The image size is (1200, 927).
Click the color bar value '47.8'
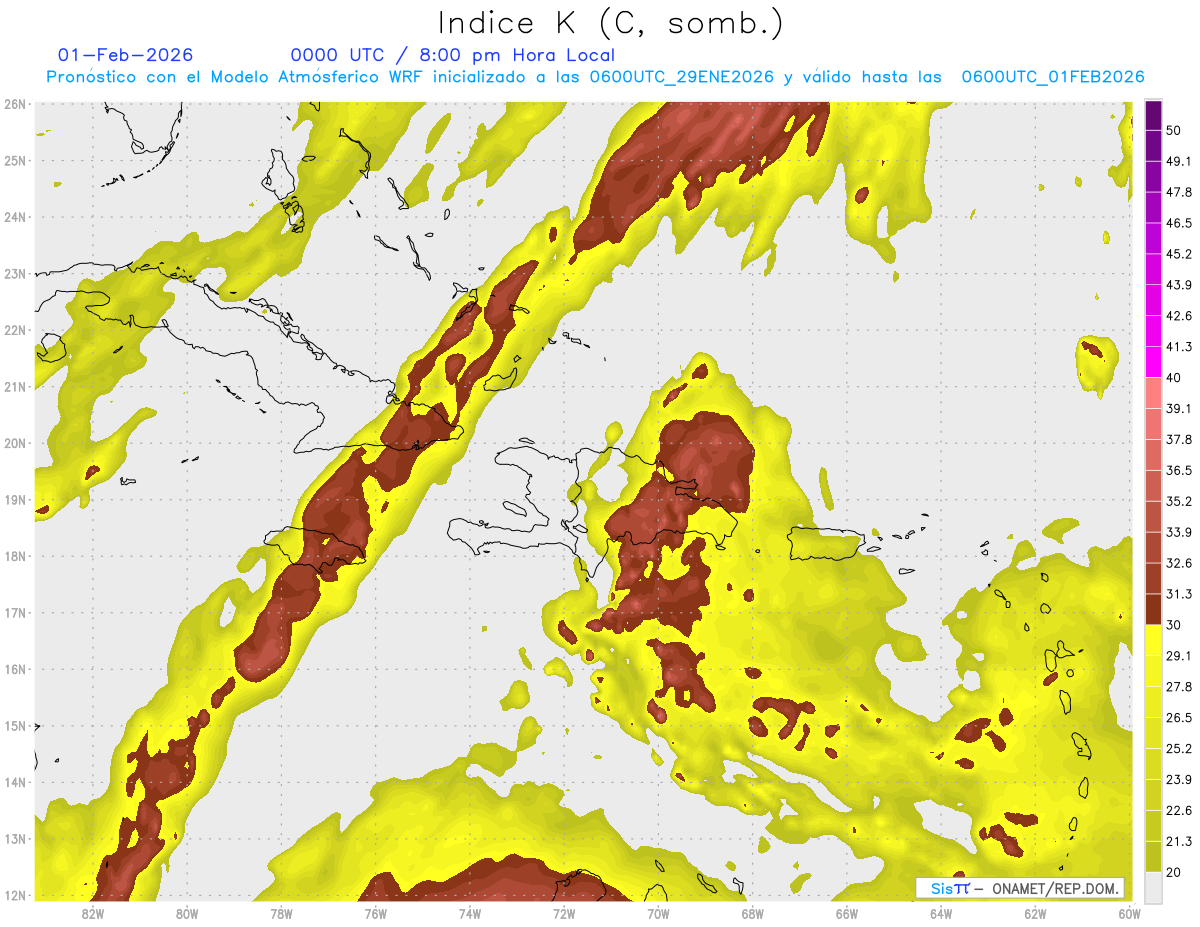pyautogui.click(x=1179, y=192)
